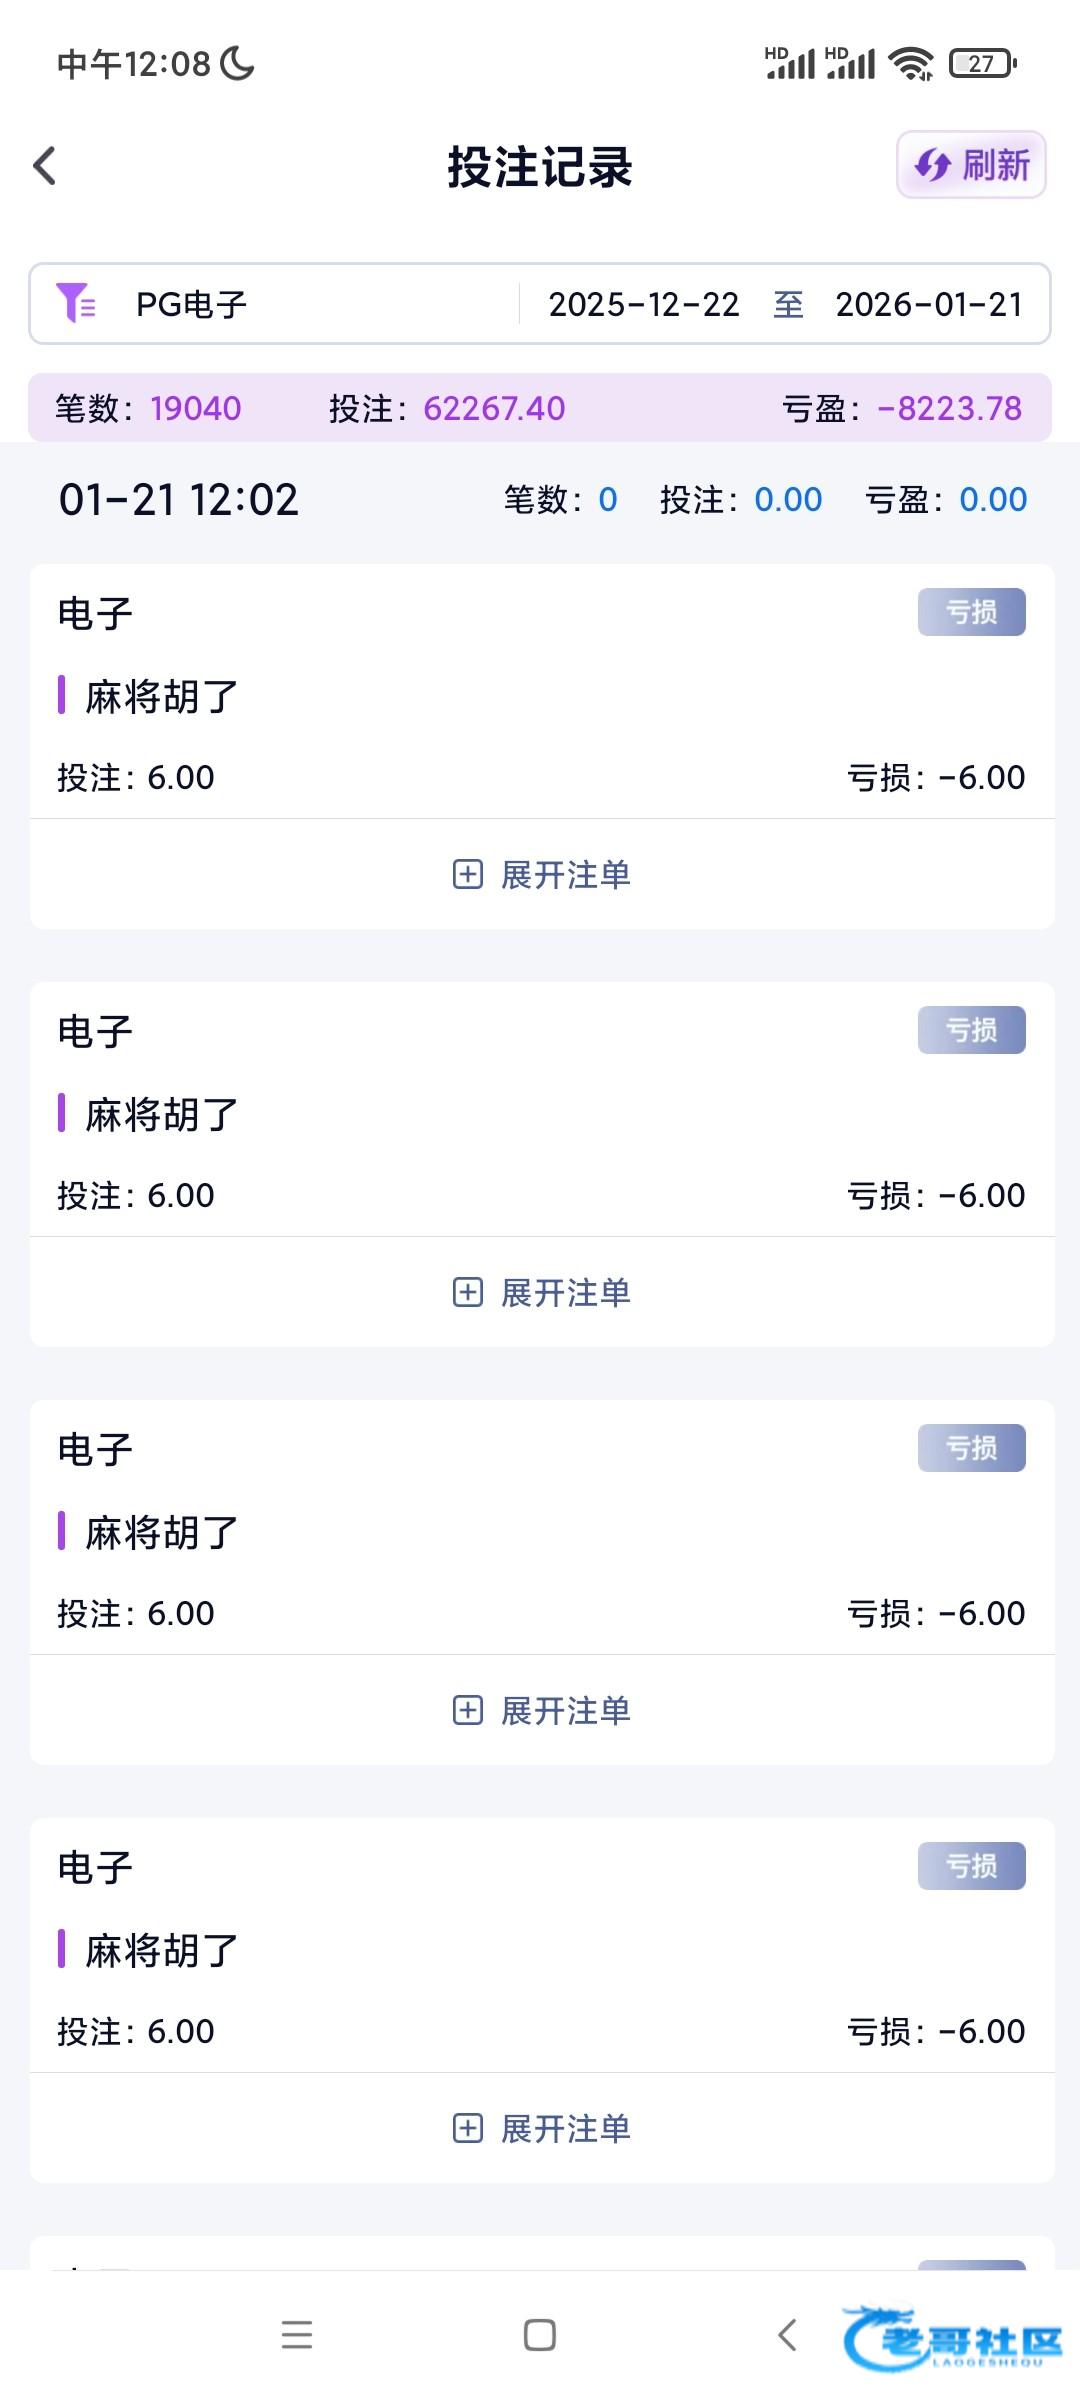Tap the back arrow in the header
Viewport: 1080px width, 2400px height.
(45, 166)
